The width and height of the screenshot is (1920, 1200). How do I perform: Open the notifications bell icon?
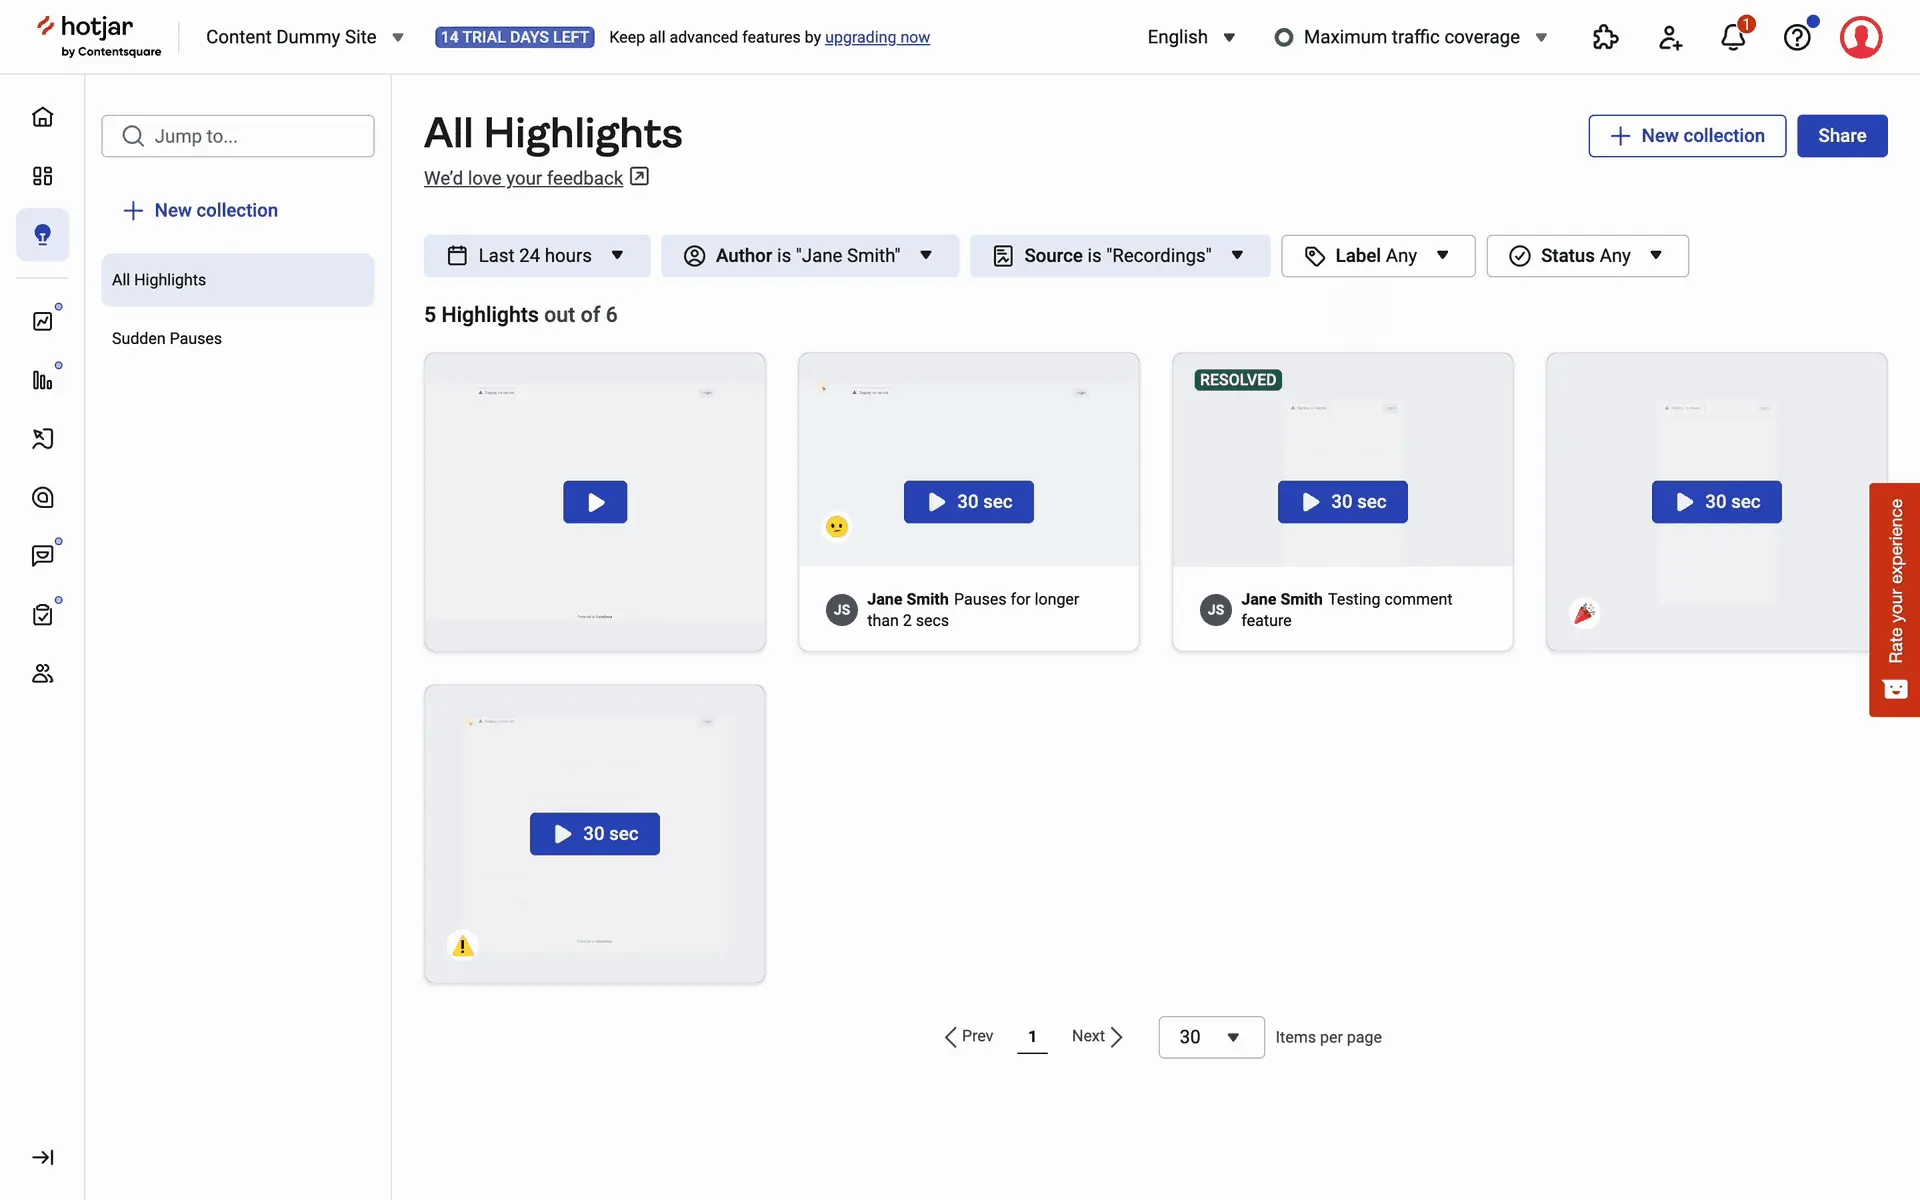[1733, 38]
